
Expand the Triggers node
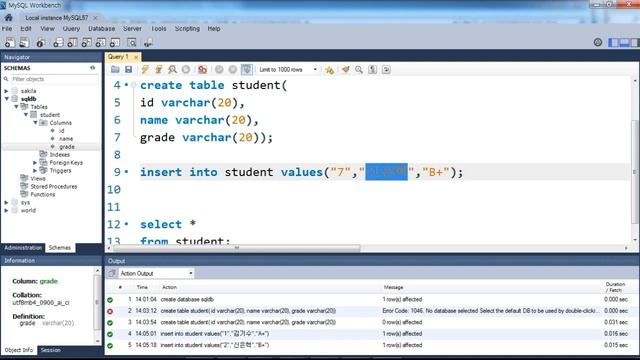(35, 171)
